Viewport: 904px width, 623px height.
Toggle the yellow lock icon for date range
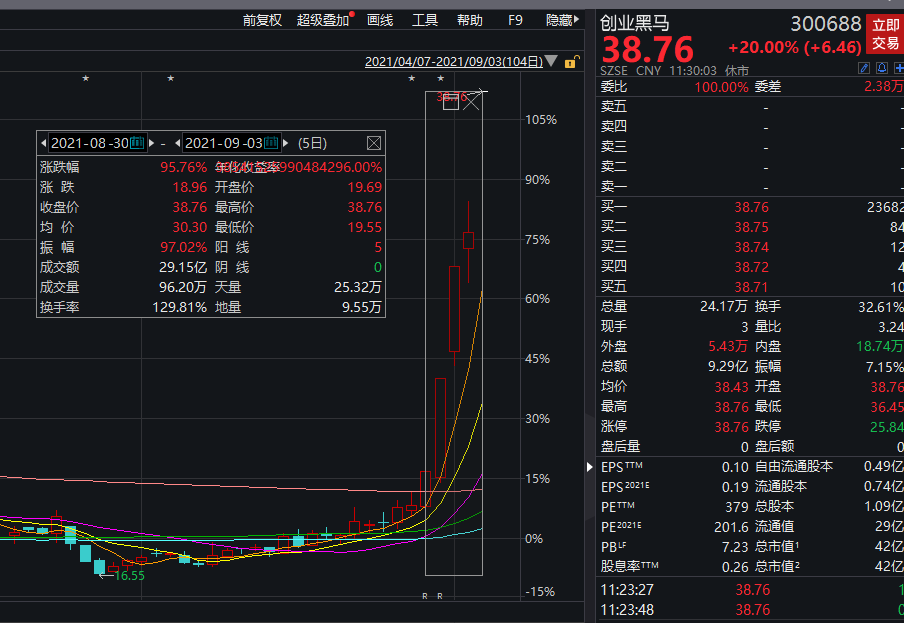pos(570,62)
